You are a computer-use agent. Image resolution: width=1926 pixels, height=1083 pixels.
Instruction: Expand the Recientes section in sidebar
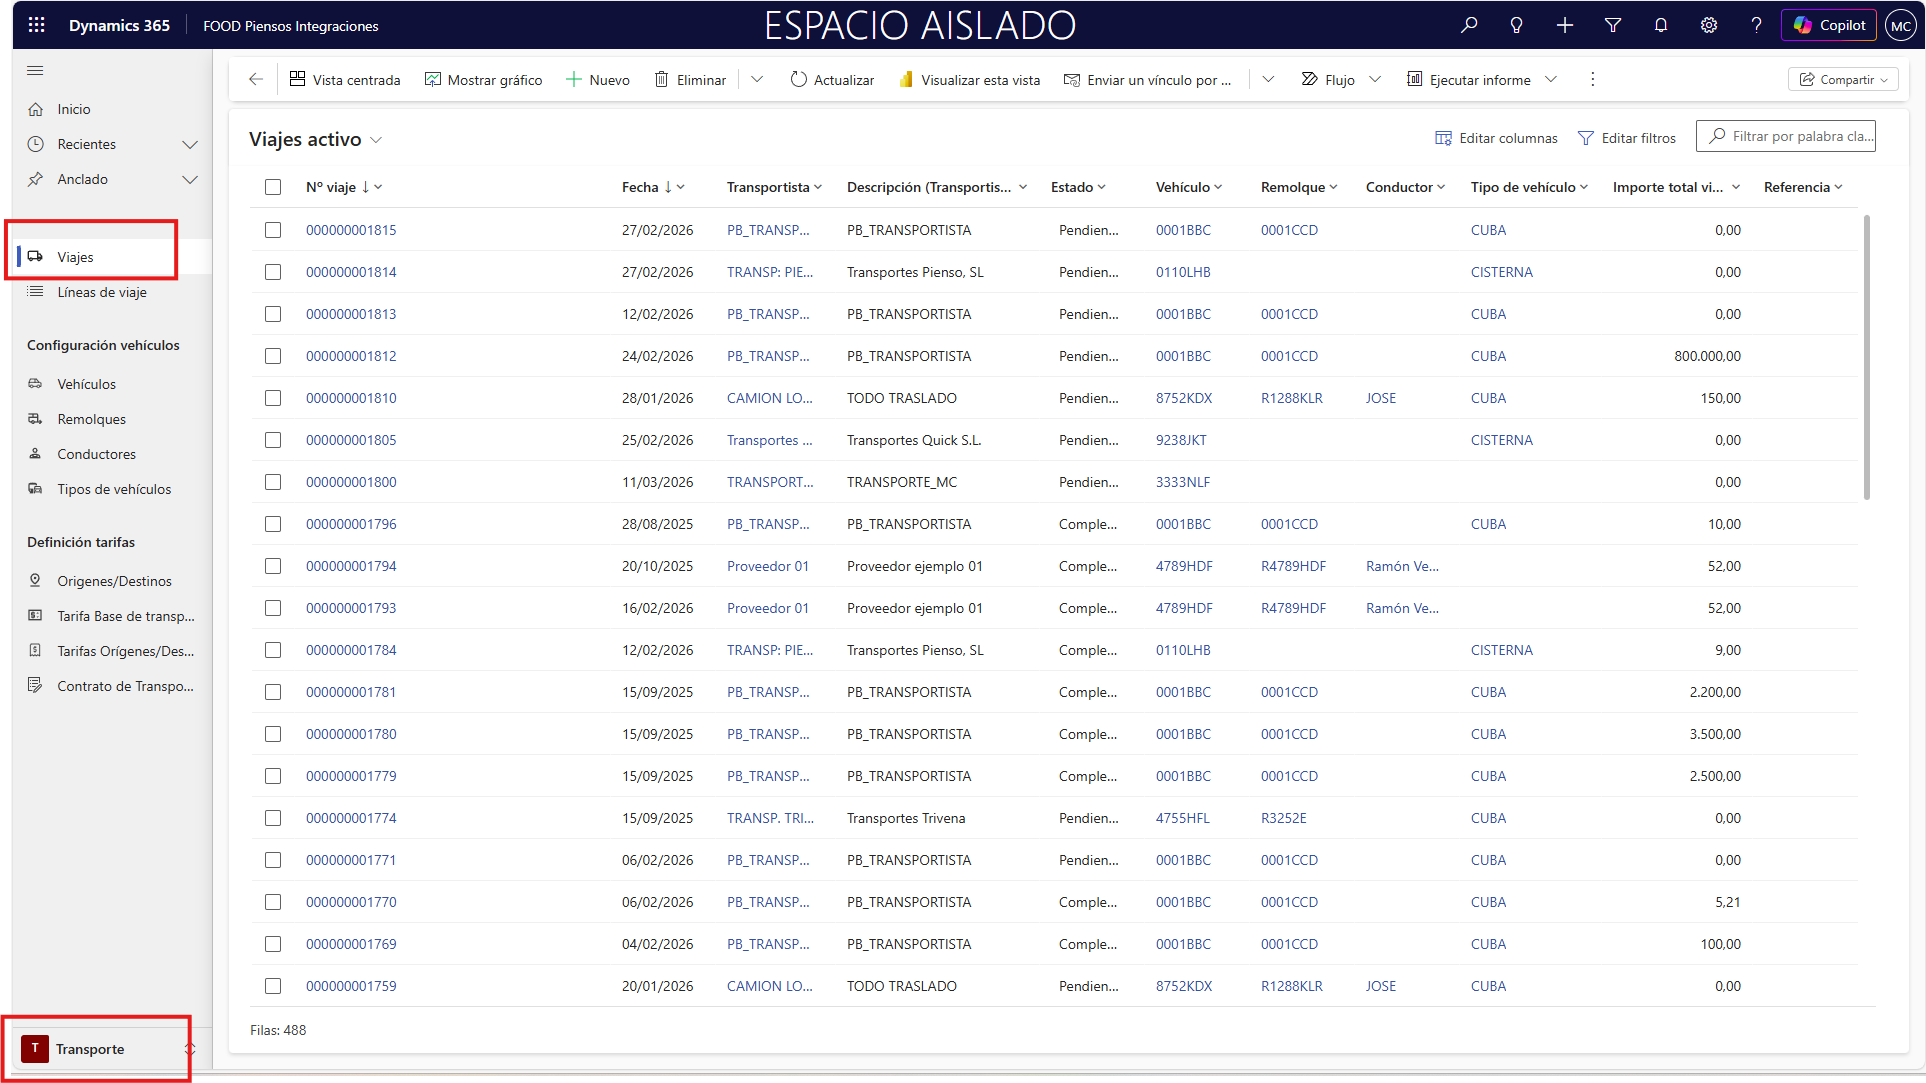[x=190, y=145]
